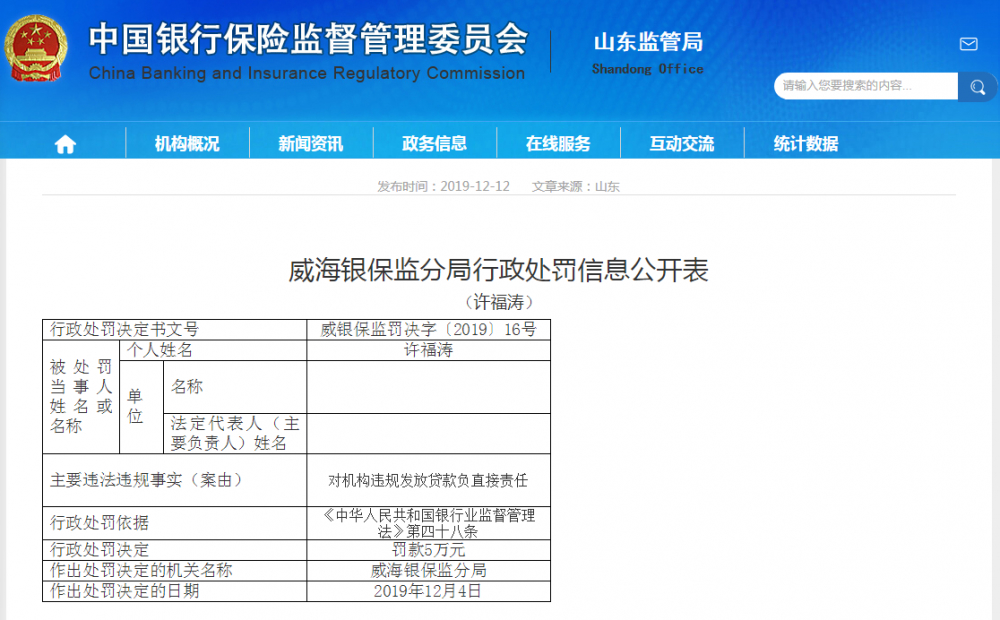Open the 统计数据 menu
Viewport: 1000px width, 620px height.
point(805,142)
